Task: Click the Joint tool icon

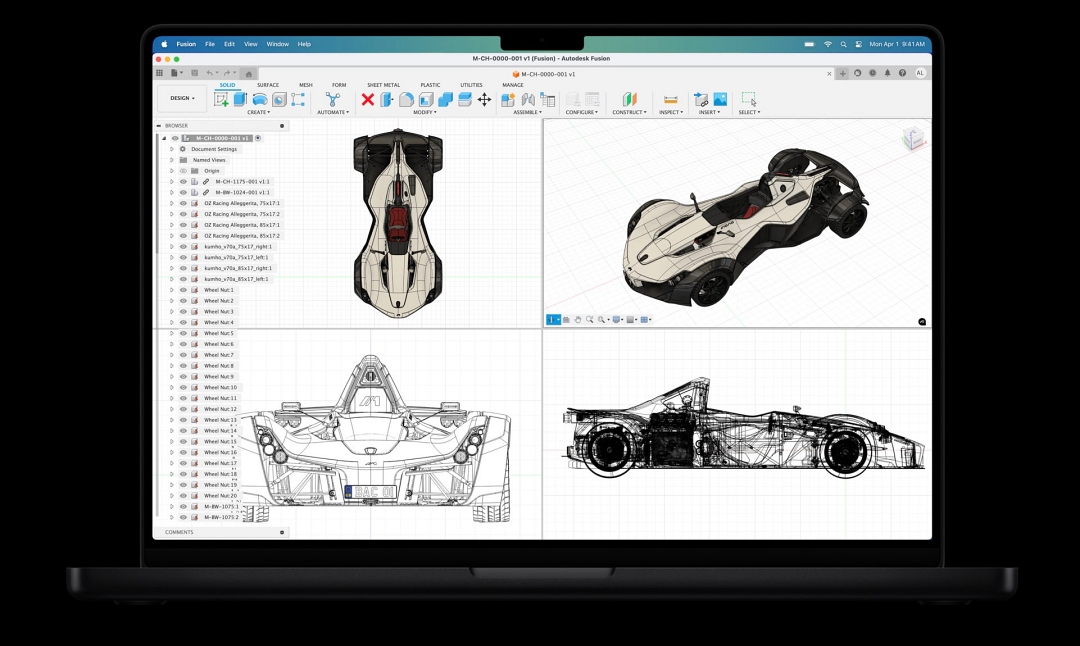Action: pos(528,100)
